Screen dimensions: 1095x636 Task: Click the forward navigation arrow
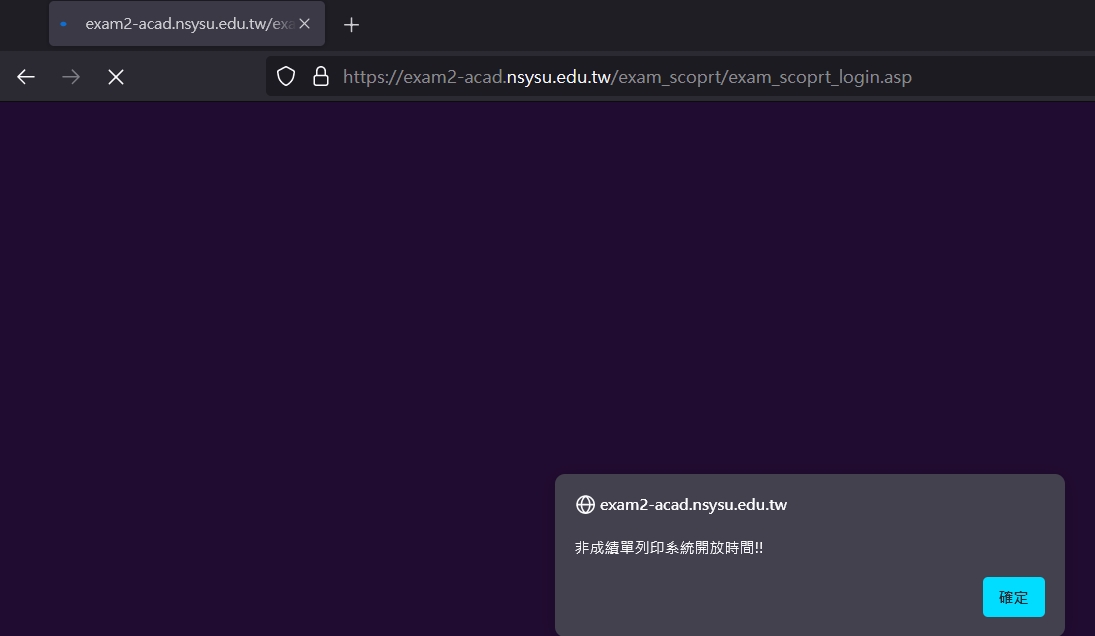(71, 77)
